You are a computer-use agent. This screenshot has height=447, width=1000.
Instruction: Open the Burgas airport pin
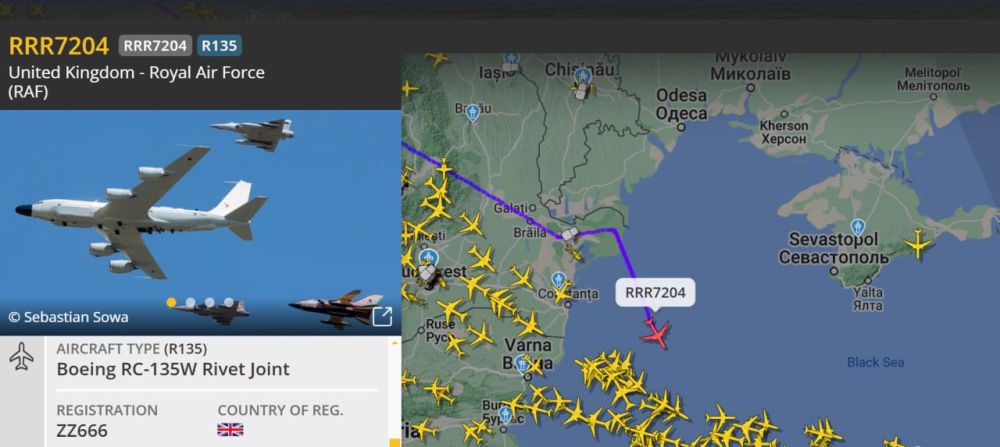(x=505, y=415)
